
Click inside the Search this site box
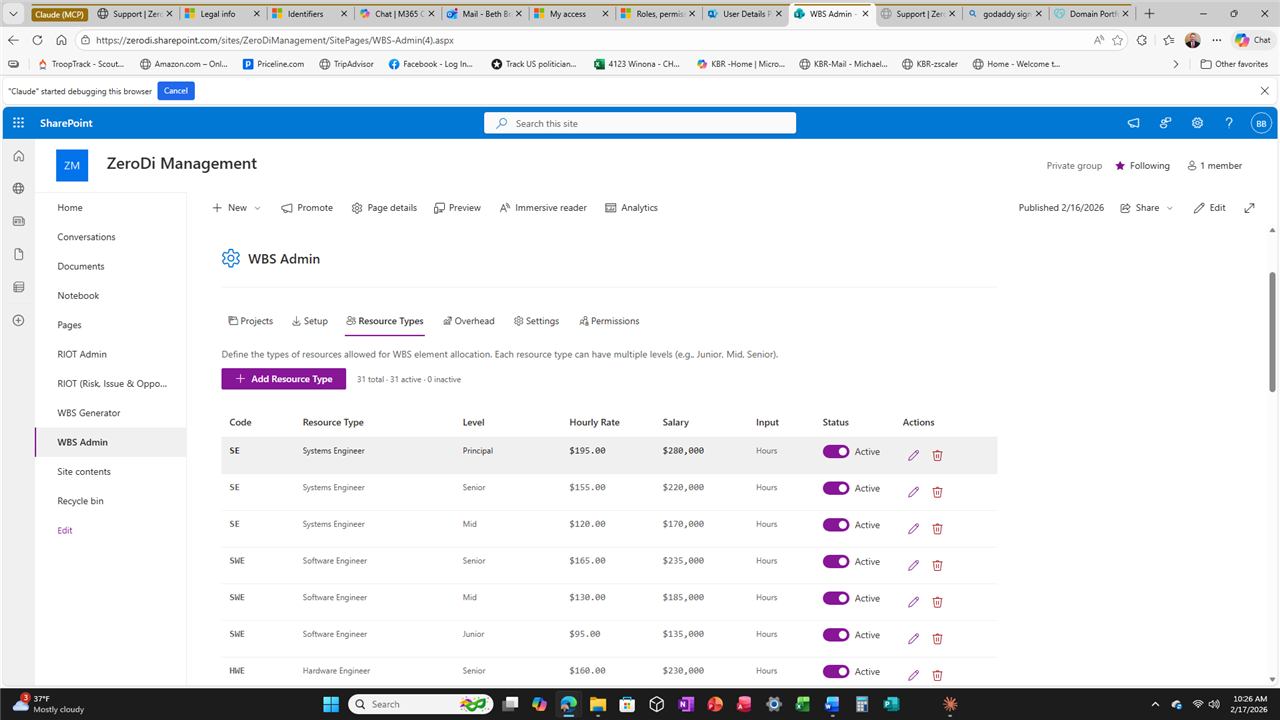click(639, 122)
